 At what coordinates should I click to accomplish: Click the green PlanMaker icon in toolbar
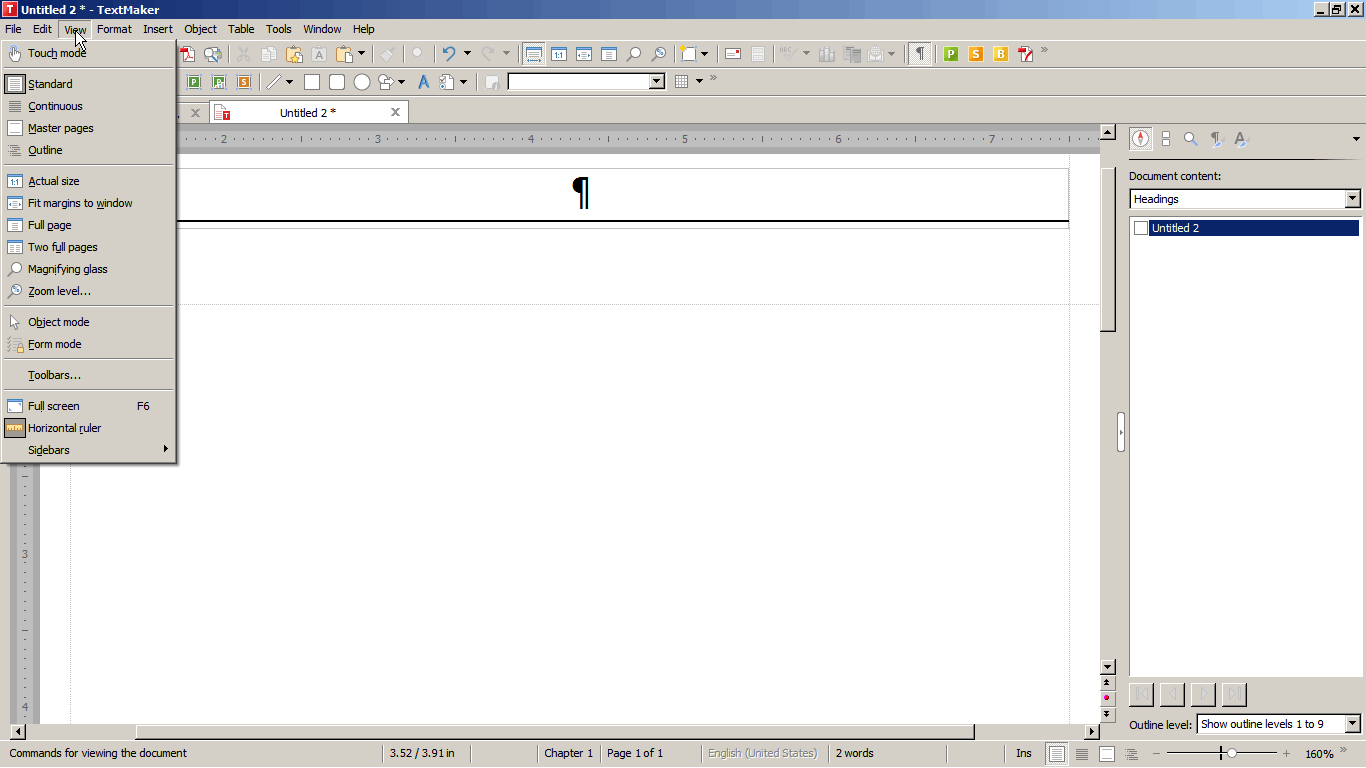950,54
